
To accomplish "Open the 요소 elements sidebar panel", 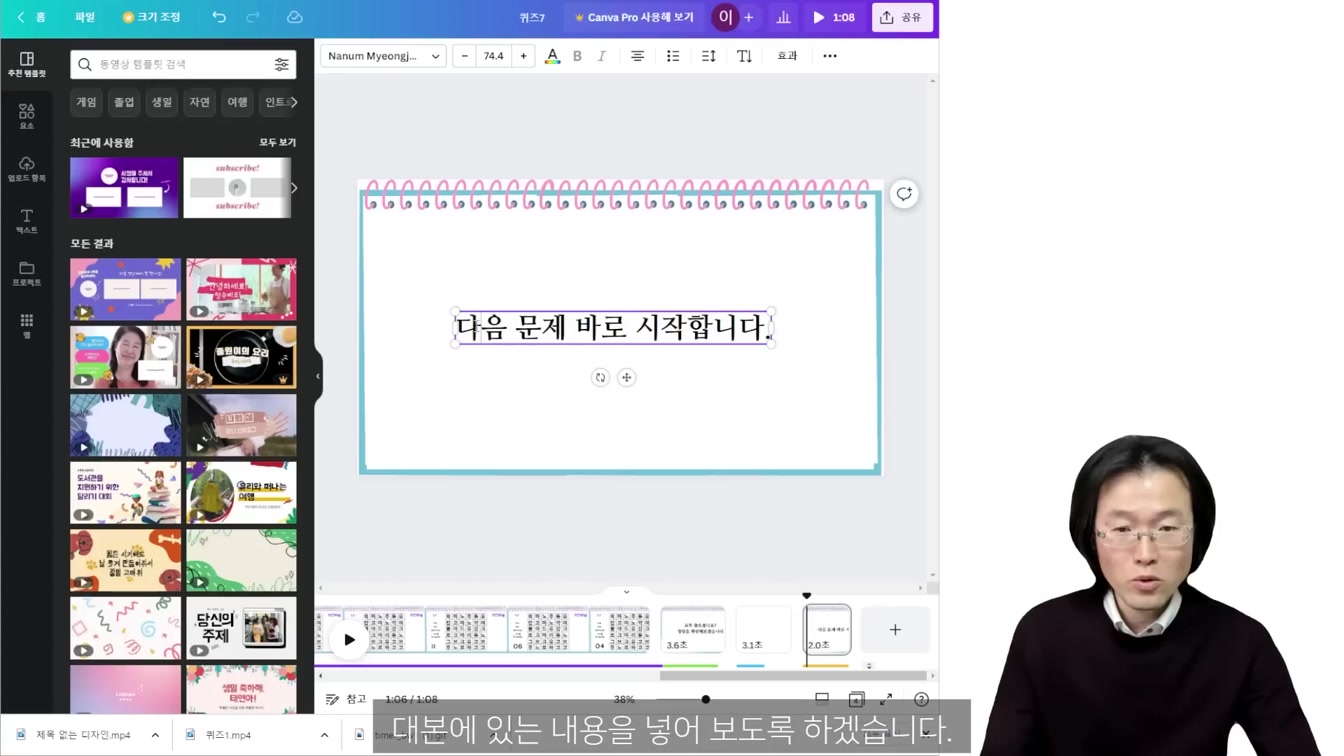I will click(x=27, y=116).
